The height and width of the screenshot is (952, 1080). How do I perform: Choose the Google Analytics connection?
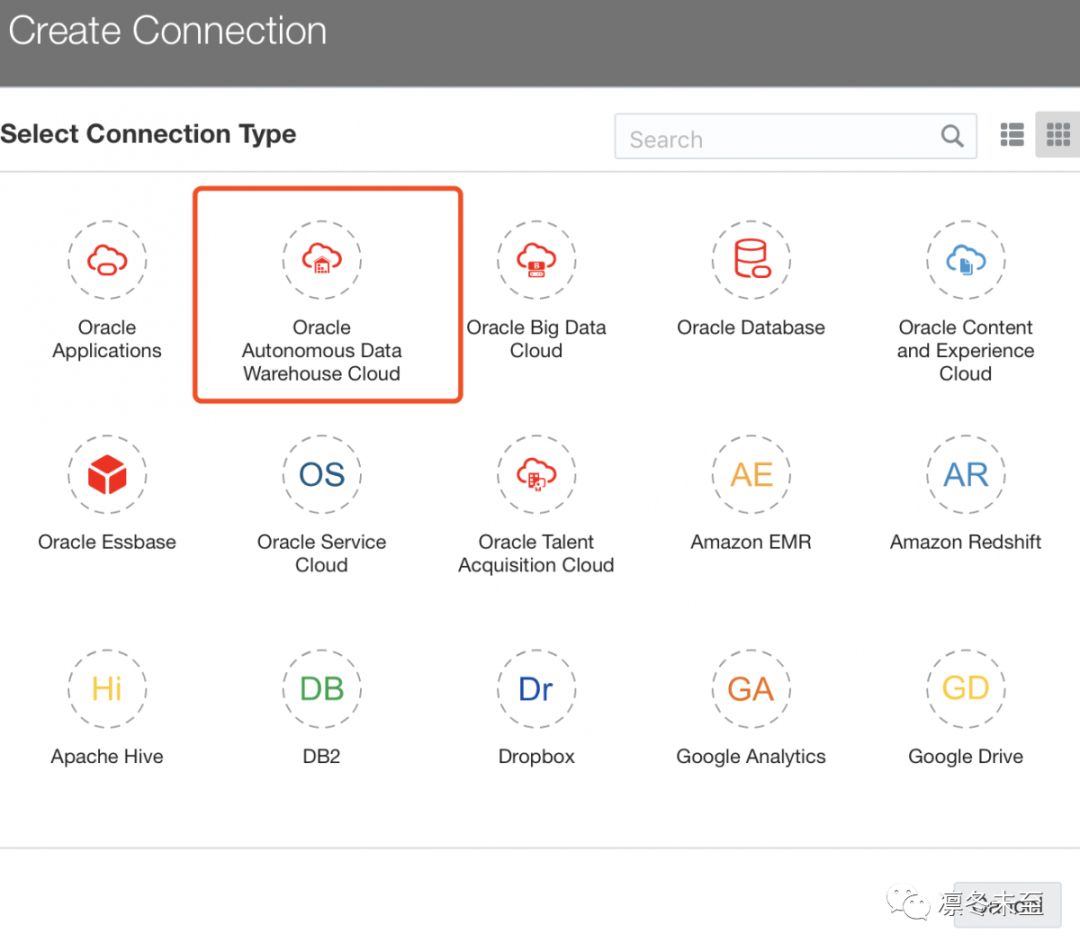pyautogui.click(x=751, y=689)
